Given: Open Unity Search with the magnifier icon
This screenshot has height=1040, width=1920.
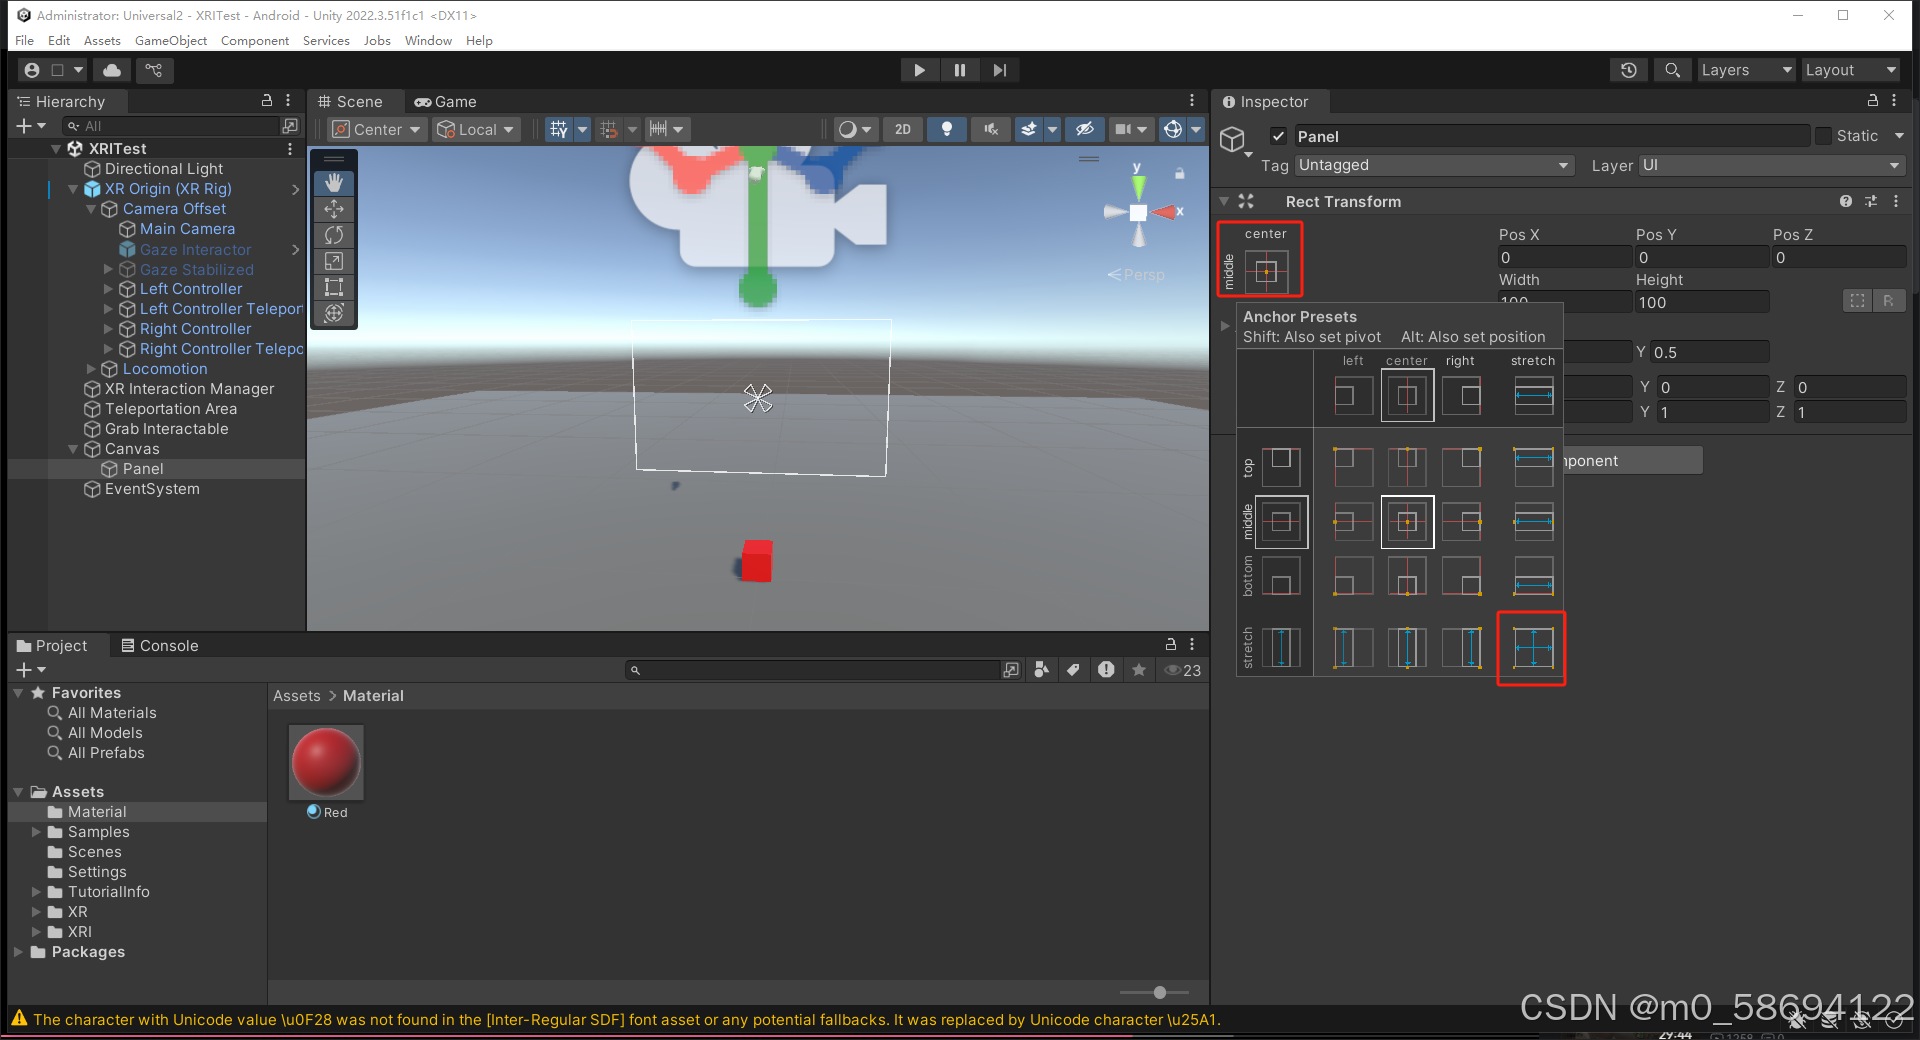Looking at the screenshot, I should [x=1672, y=70].
